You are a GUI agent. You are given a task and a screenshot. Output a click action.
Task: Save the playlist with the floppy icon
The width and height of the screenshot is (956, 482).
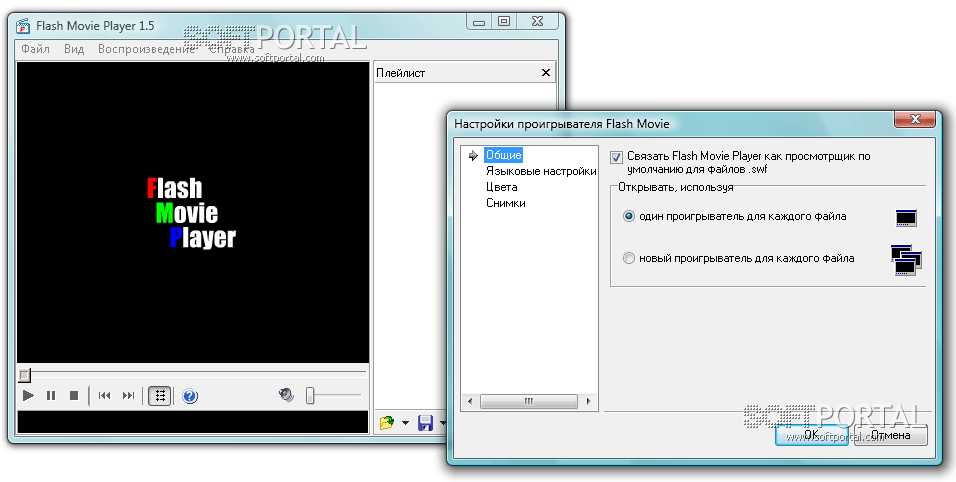pos(425,422)
